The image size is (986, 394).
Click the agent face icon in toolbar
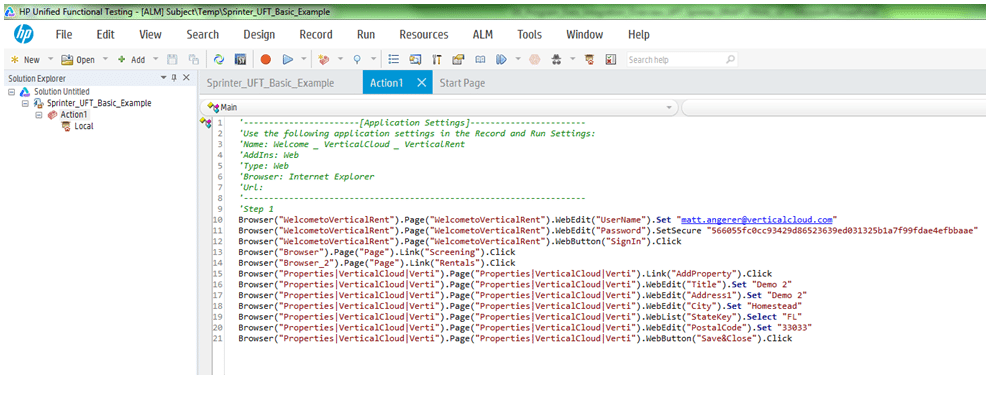(x=589, y=60)
